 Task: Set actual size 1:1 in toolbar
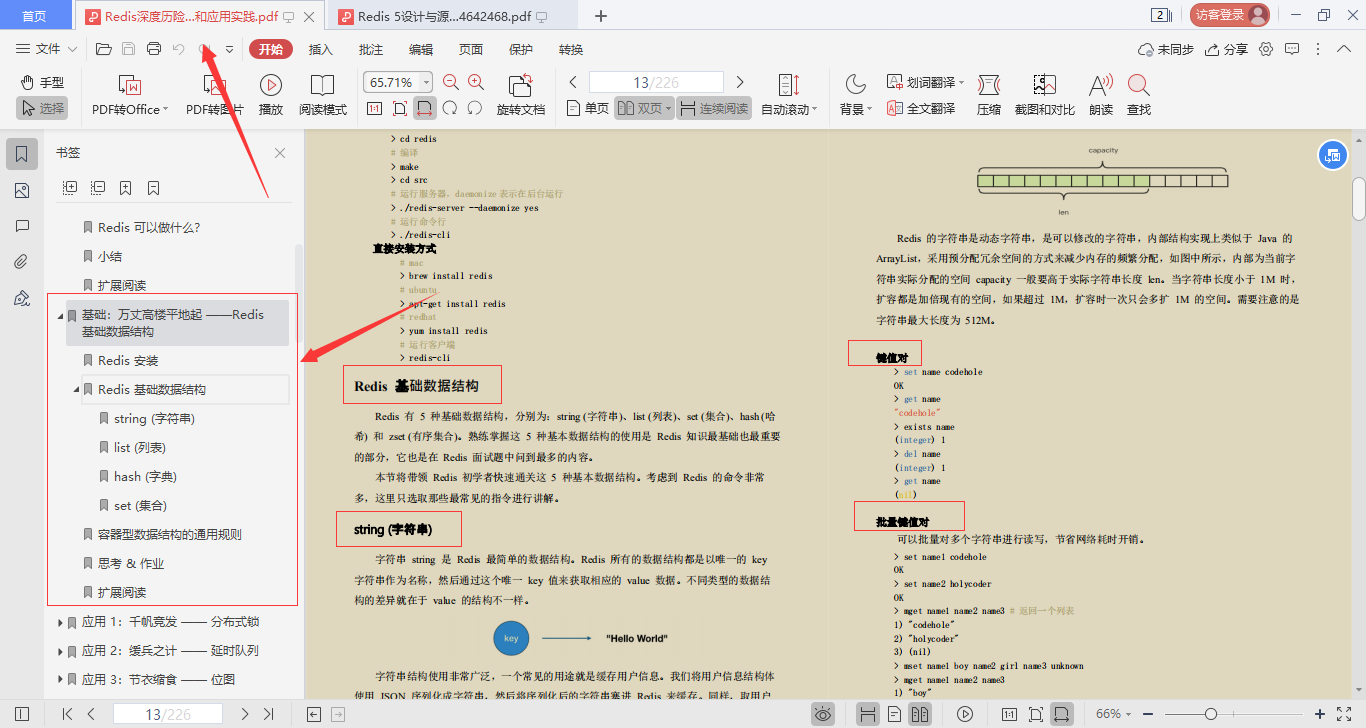374,108
